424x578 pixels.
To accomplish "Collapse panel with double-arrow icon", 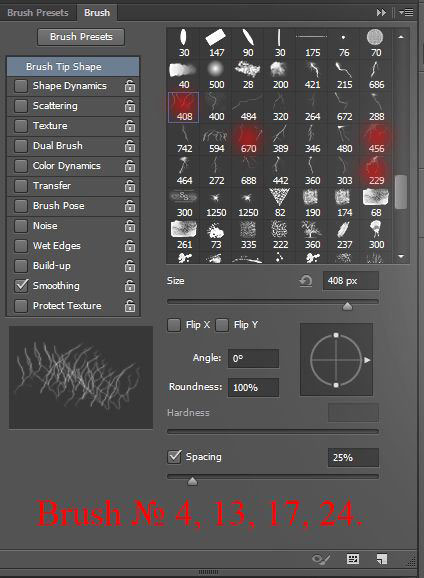I will click(381, 13).
